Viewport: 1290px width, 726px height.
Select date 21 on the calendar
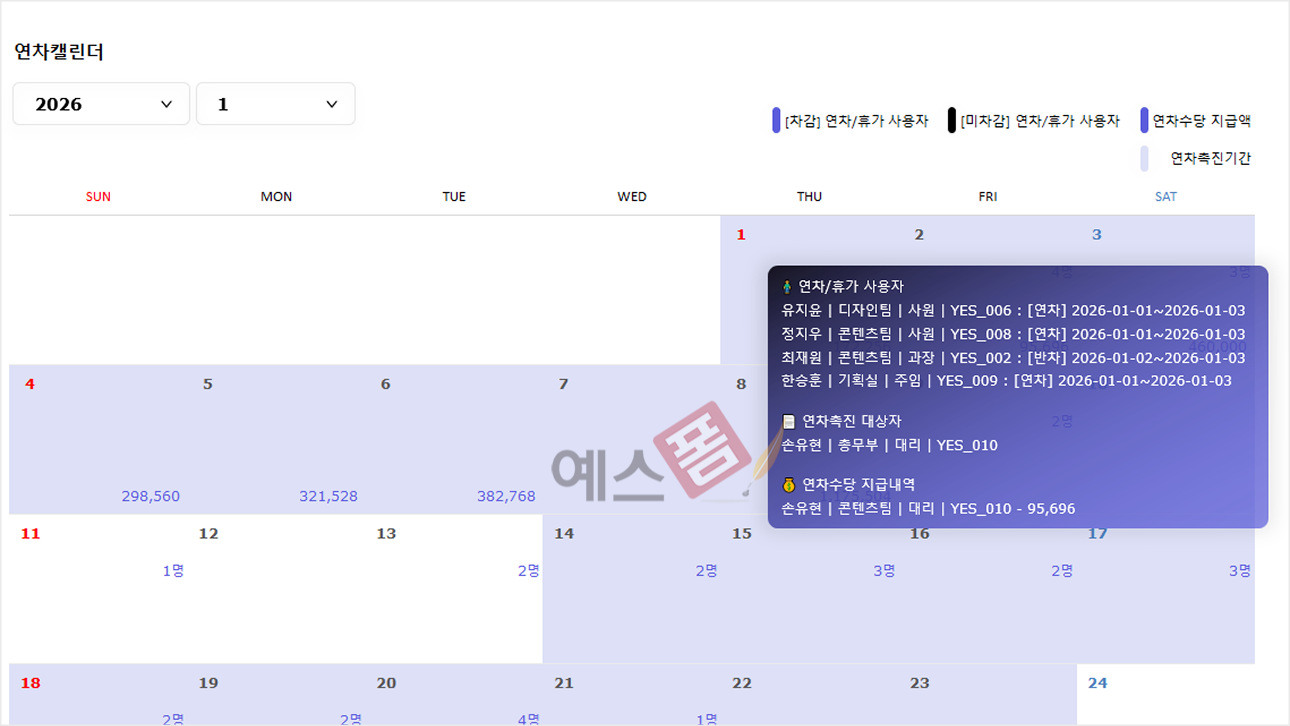tap(564, 683)
